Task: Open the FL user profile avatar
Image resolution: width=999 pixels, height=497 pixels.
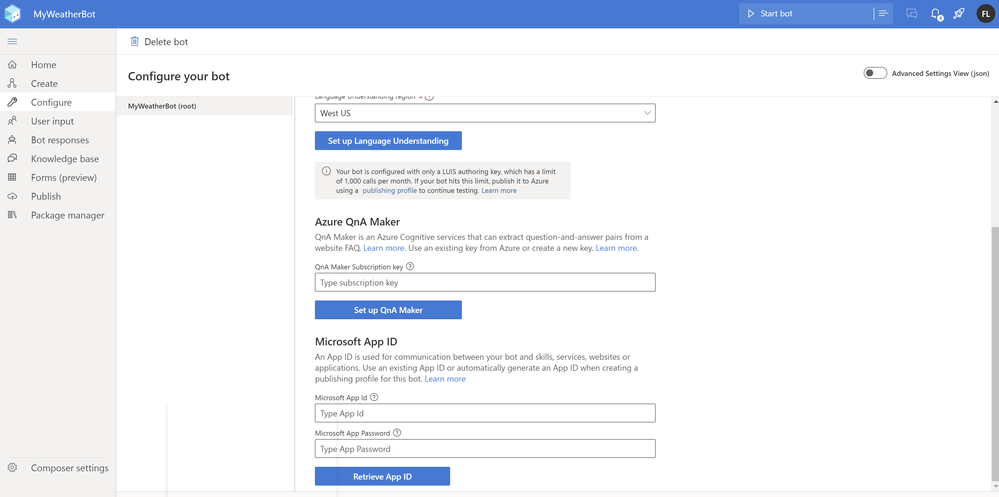Action: 985,14
